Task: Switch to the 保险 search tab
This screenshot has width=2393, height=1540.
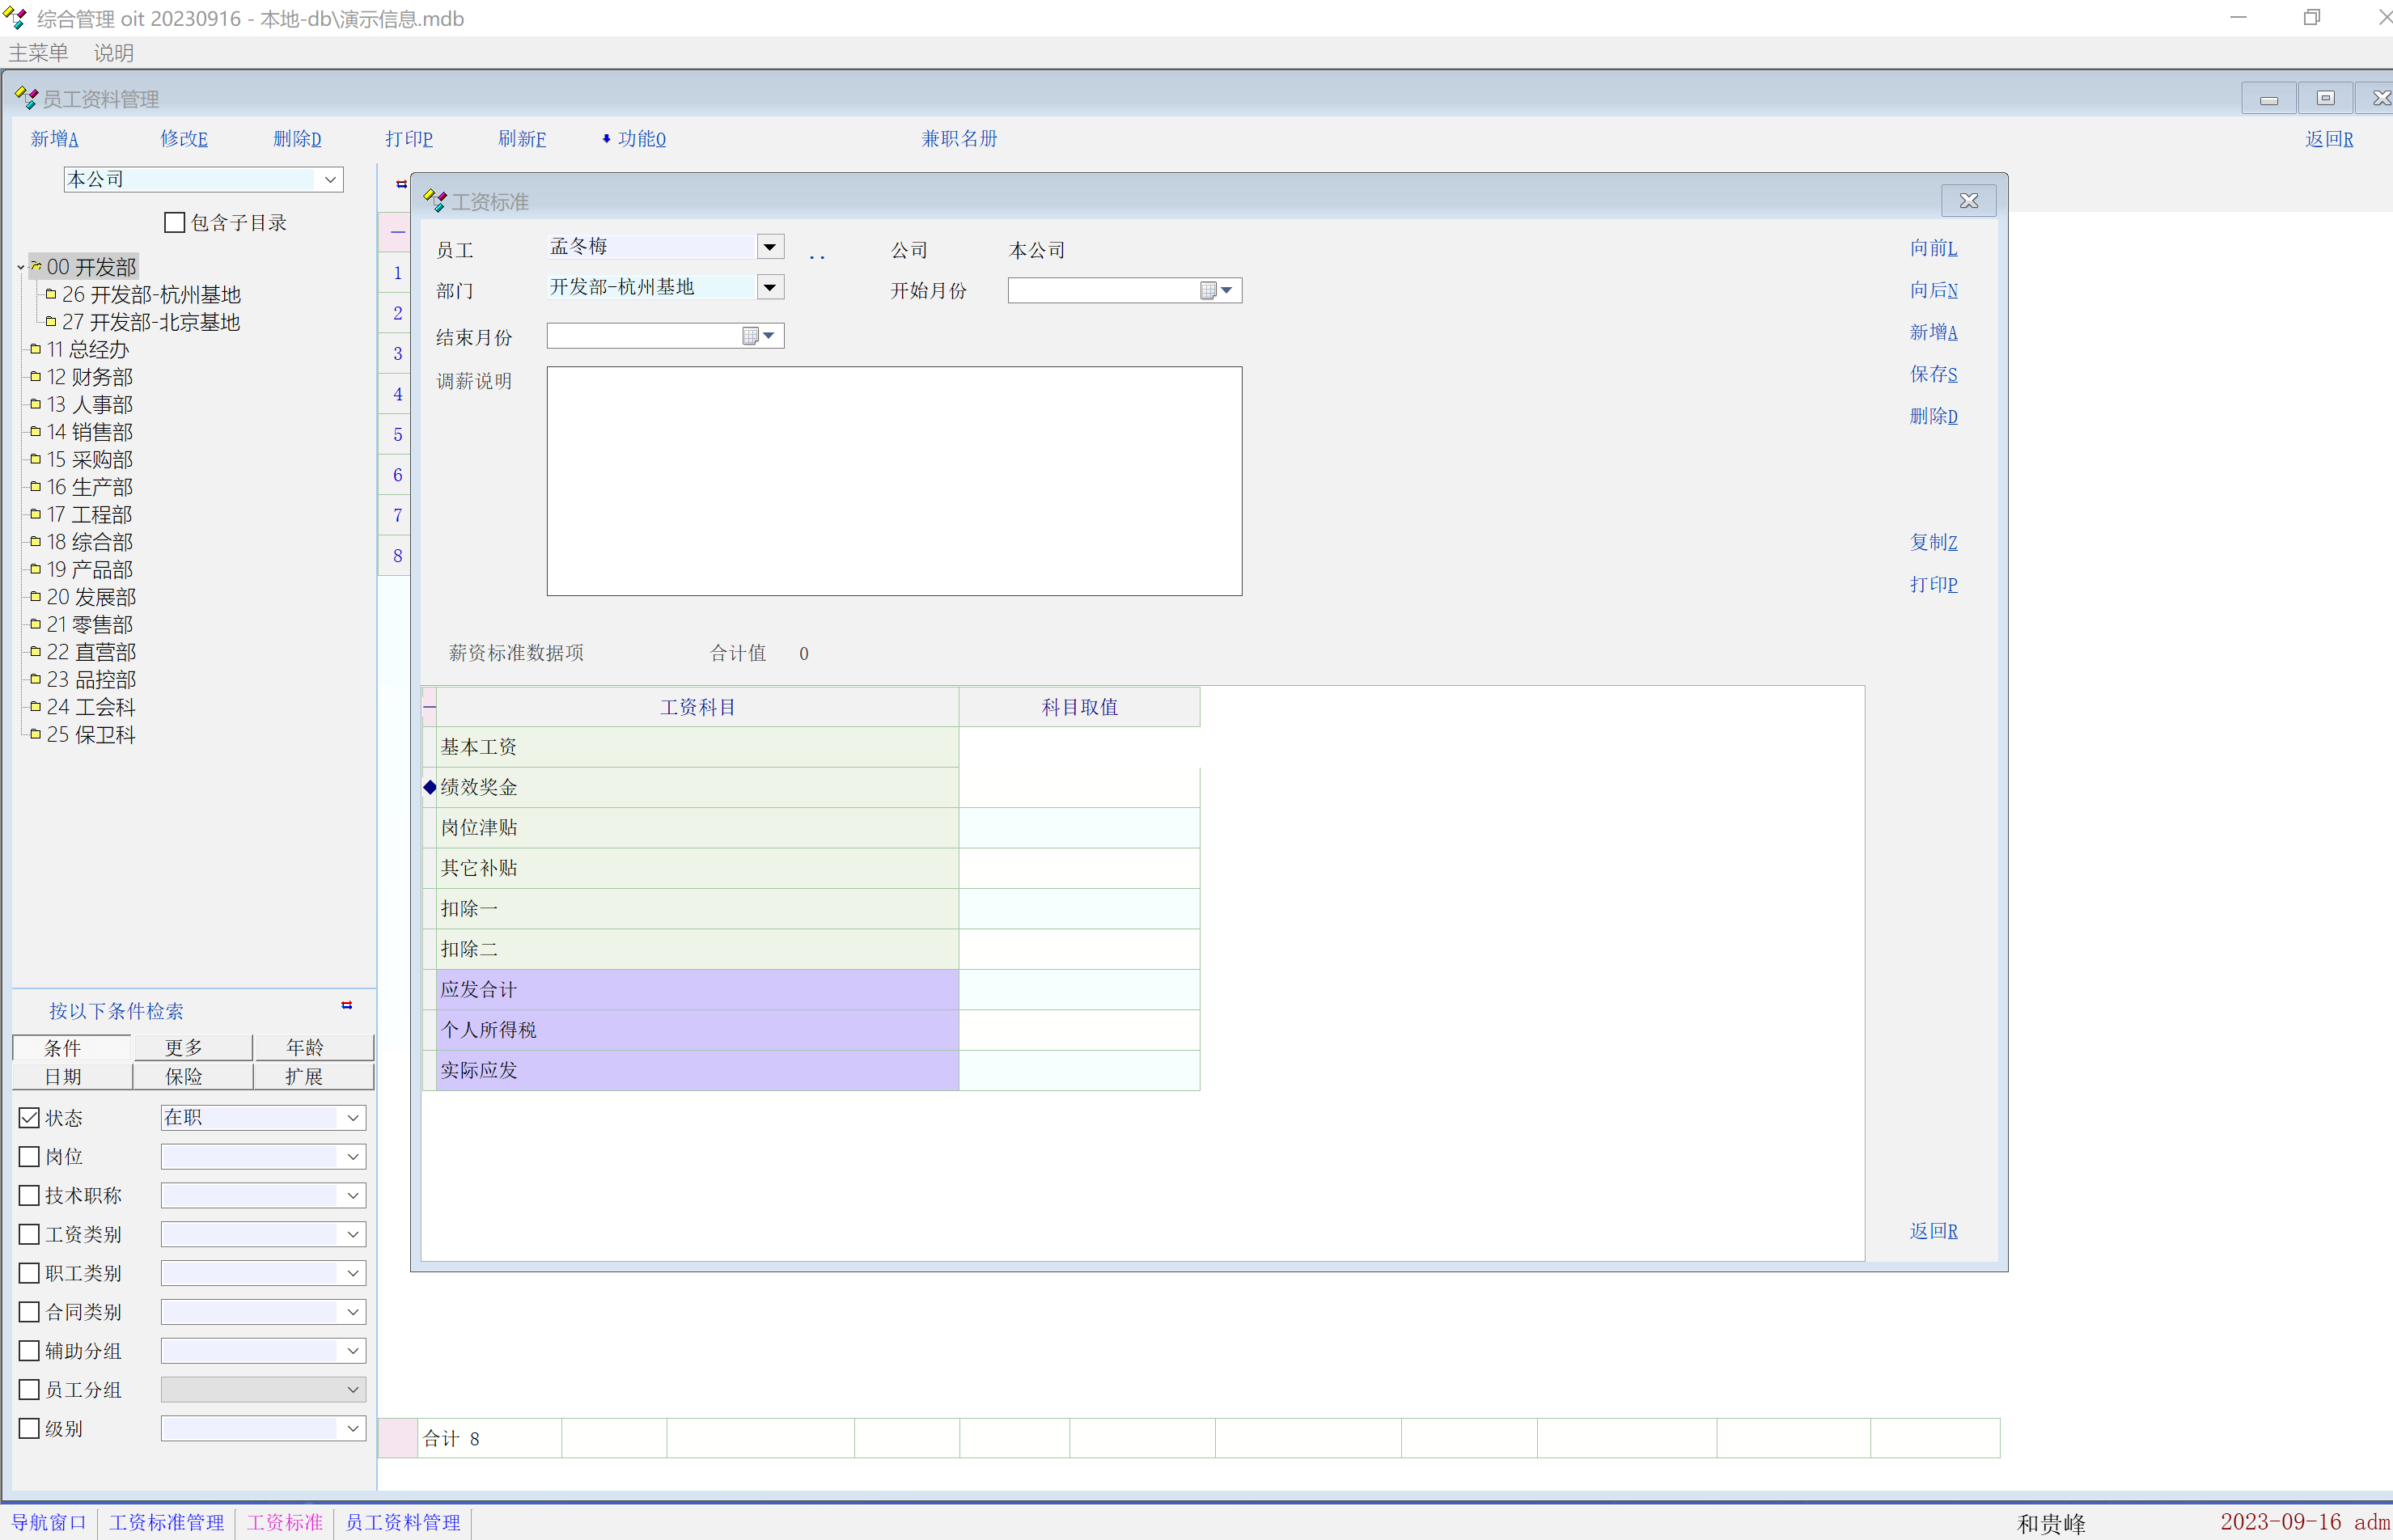Action: point(184,1076)
